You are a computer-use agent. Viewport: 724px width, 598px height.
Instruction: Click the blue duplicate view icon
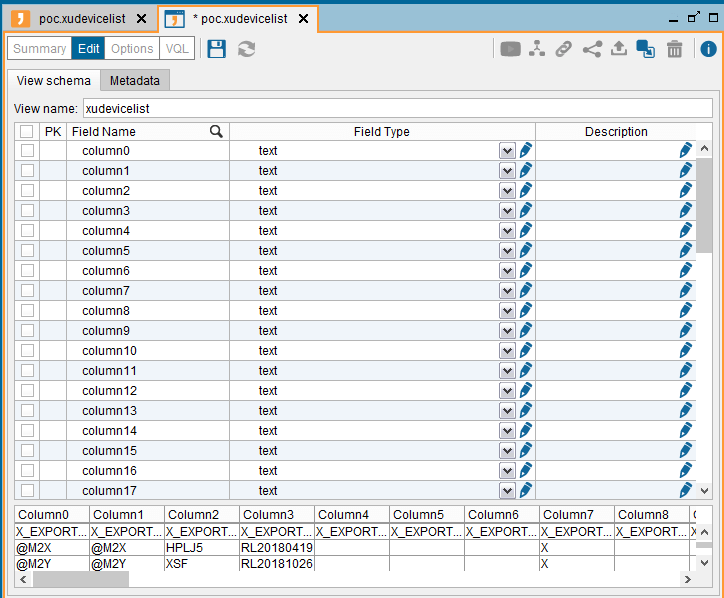(x=646, y=48)
